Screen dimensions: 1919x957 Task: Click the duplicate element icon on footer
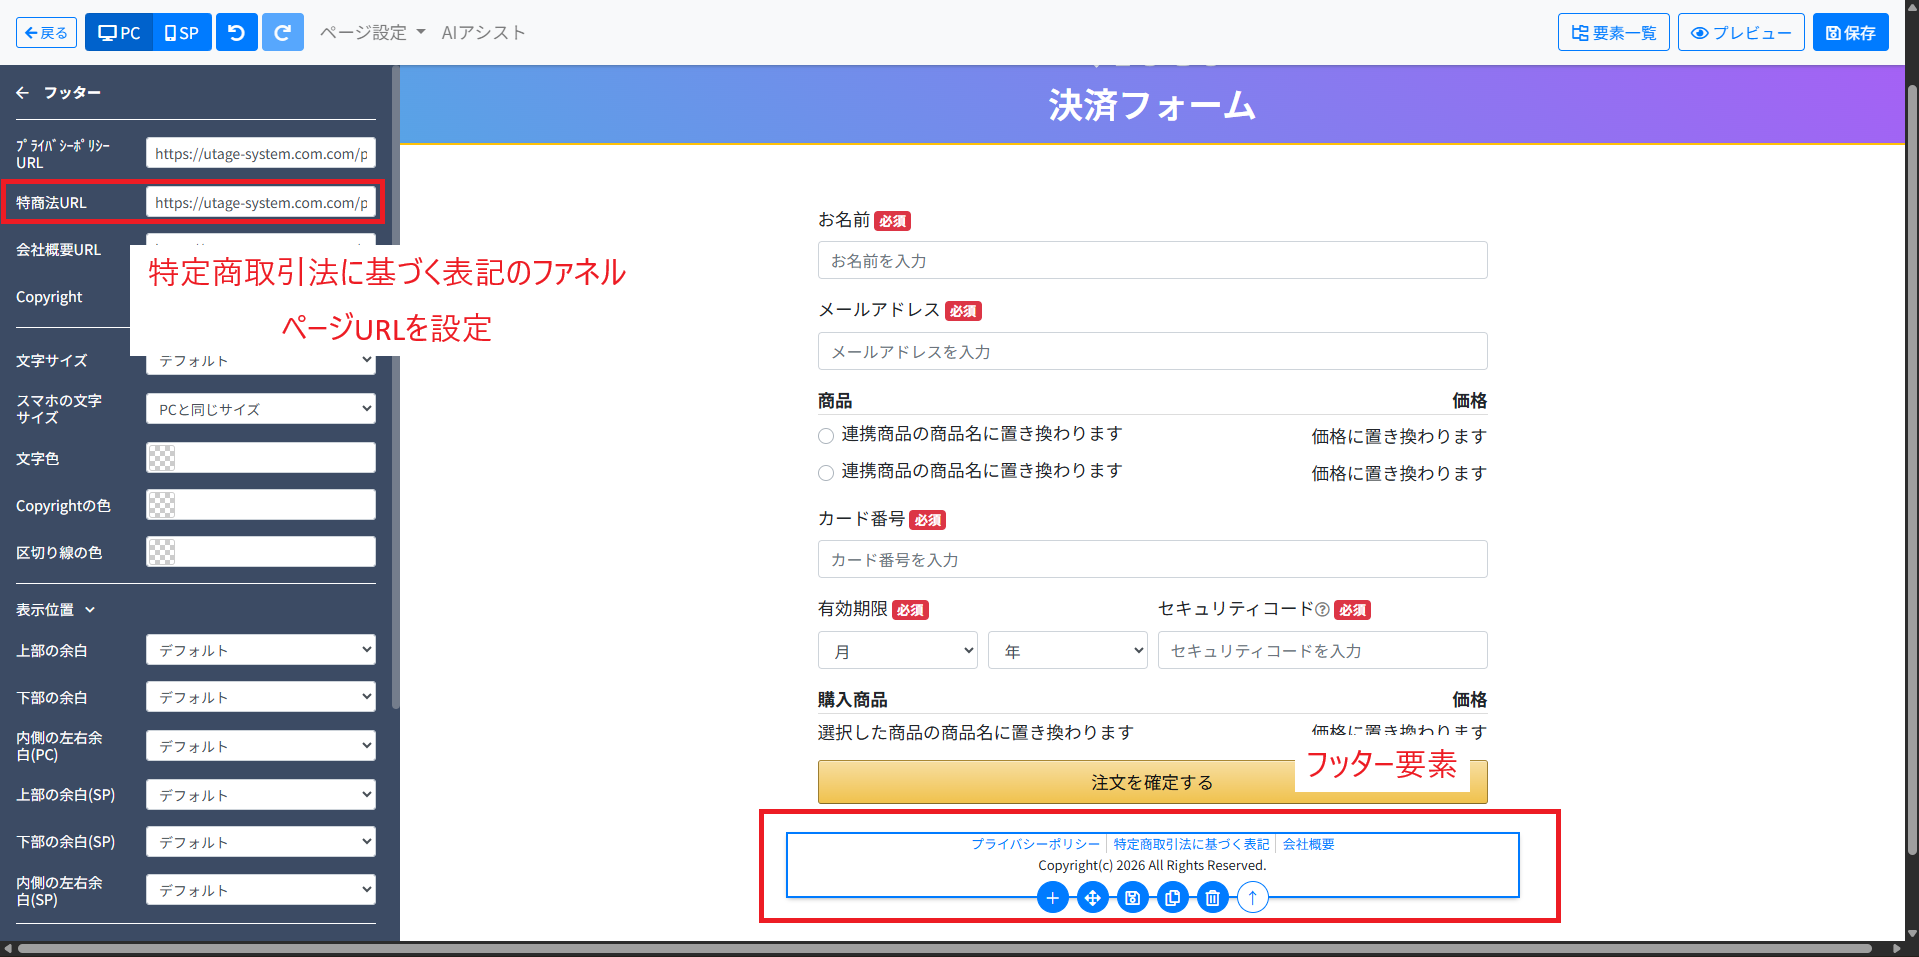tap(1172, 898)
